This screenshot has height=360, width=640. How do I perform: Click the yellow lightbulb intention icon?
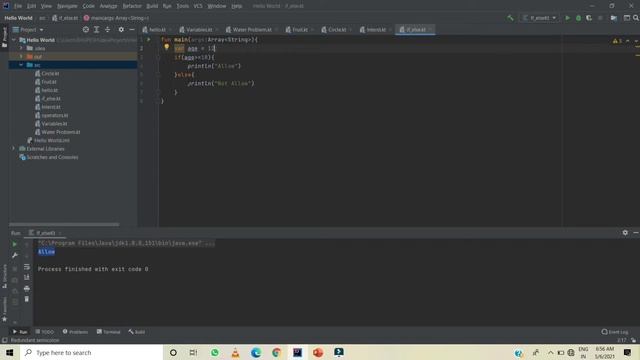(167, 47)
